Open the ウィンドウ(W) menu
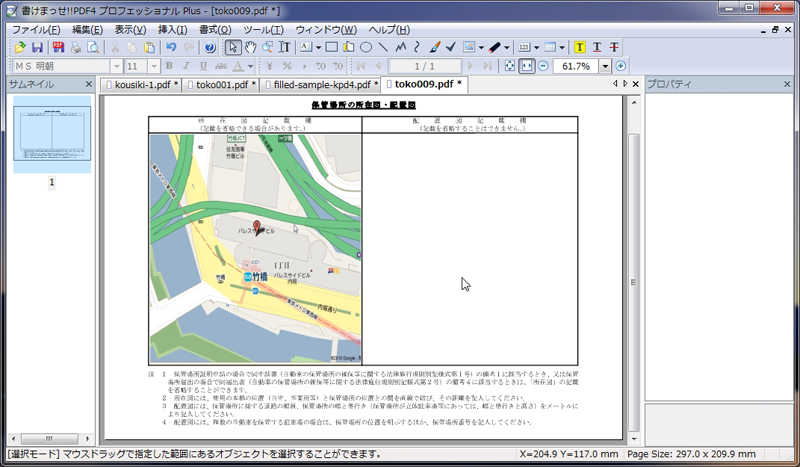The height and width of the screenshot is (467, 800). 326,30
